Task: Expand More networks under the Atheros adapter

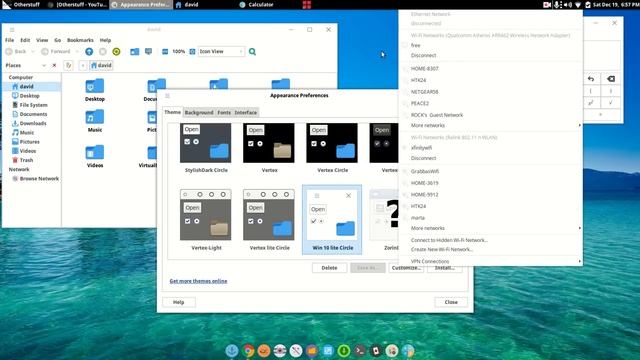Action: click(x=490, y=125)
